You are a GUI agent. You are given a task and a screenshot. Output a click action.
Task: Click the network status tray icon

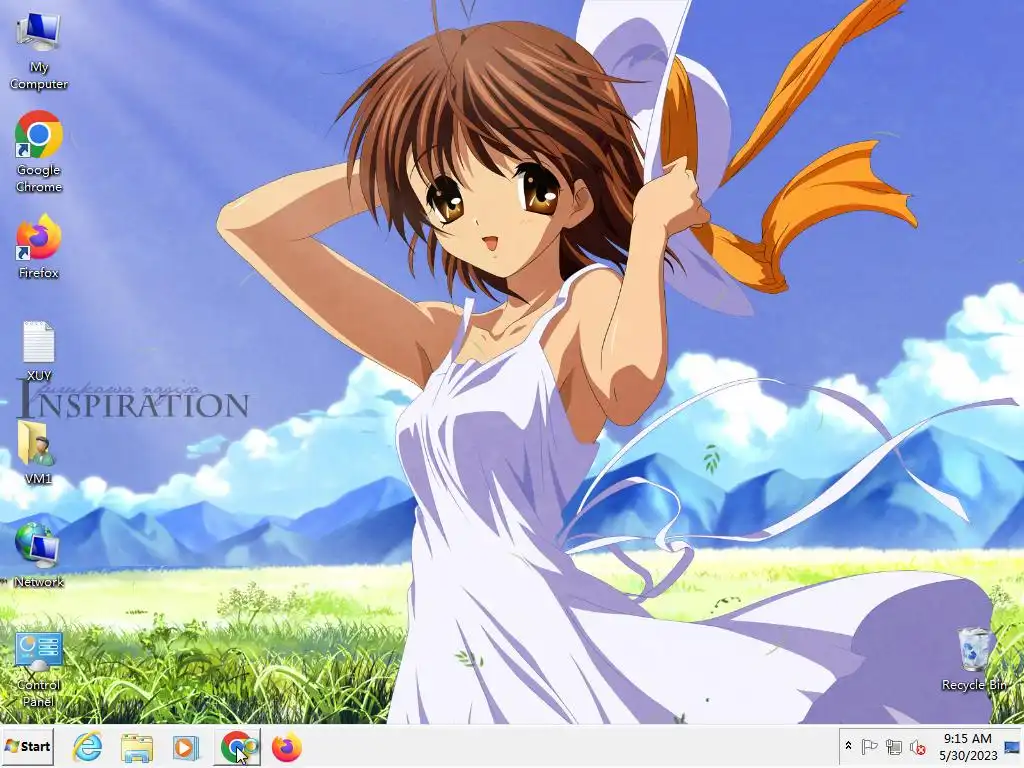[x=893, y=746]
